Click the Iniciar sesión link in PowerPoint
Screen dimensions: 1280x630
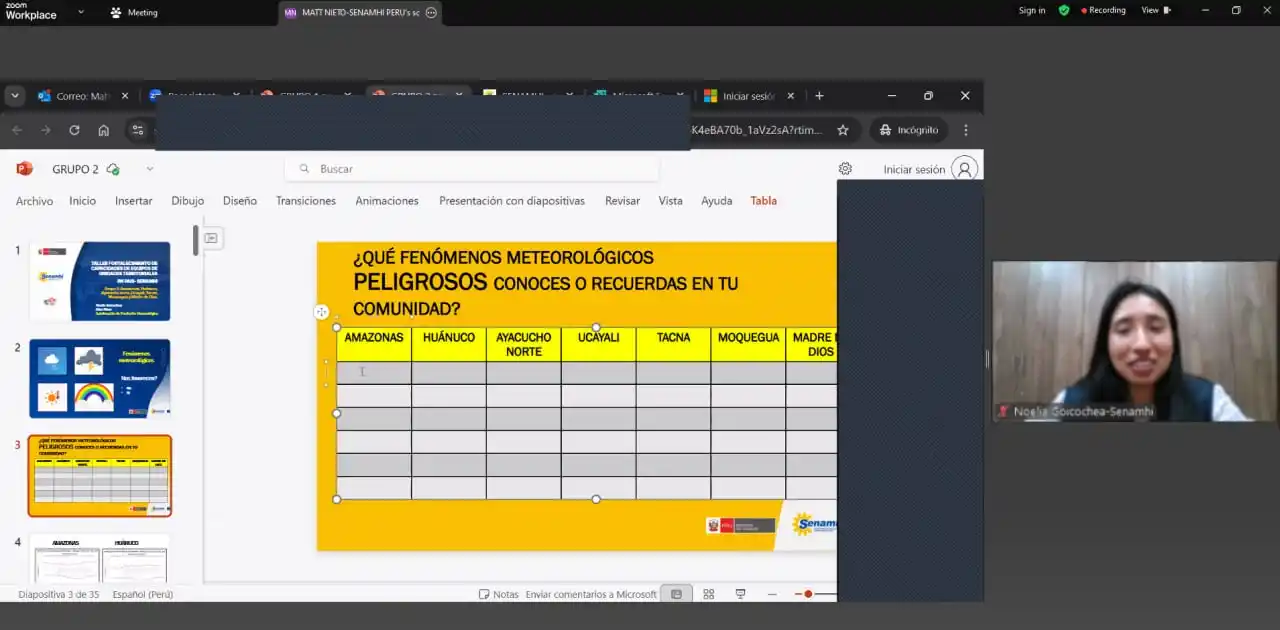[x=914, y=169]
